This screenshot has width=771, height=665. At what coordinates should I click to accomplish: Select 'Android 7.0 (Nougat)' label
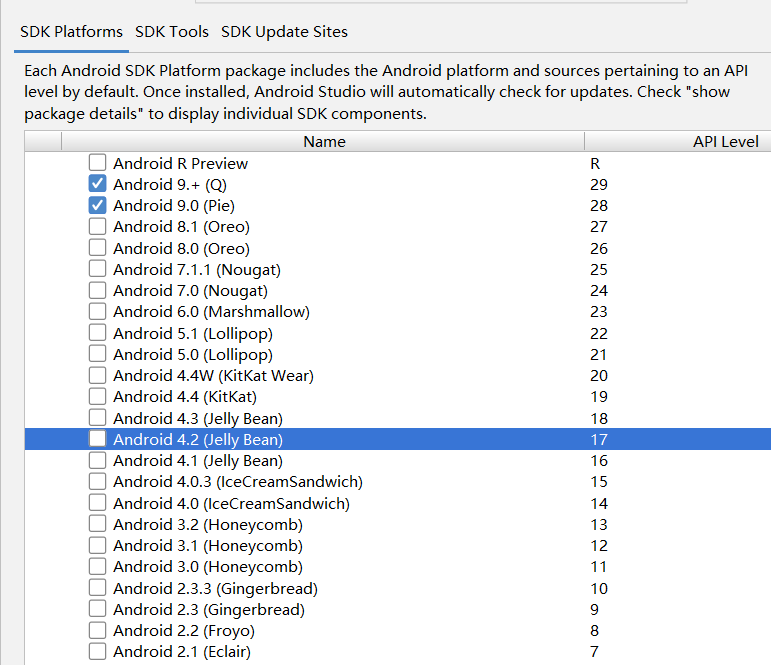[x=191, y=291]
